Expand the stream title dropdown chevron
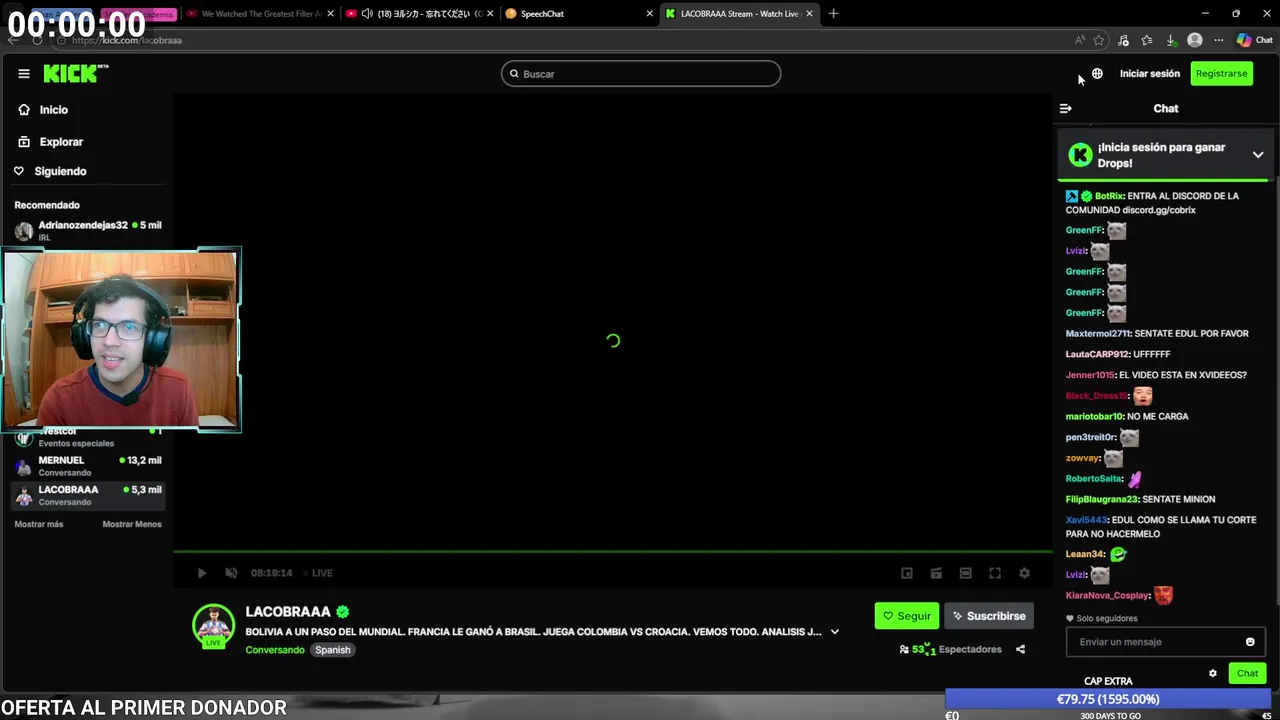This screenshot has width=1280, height=720. pos(835,632)
